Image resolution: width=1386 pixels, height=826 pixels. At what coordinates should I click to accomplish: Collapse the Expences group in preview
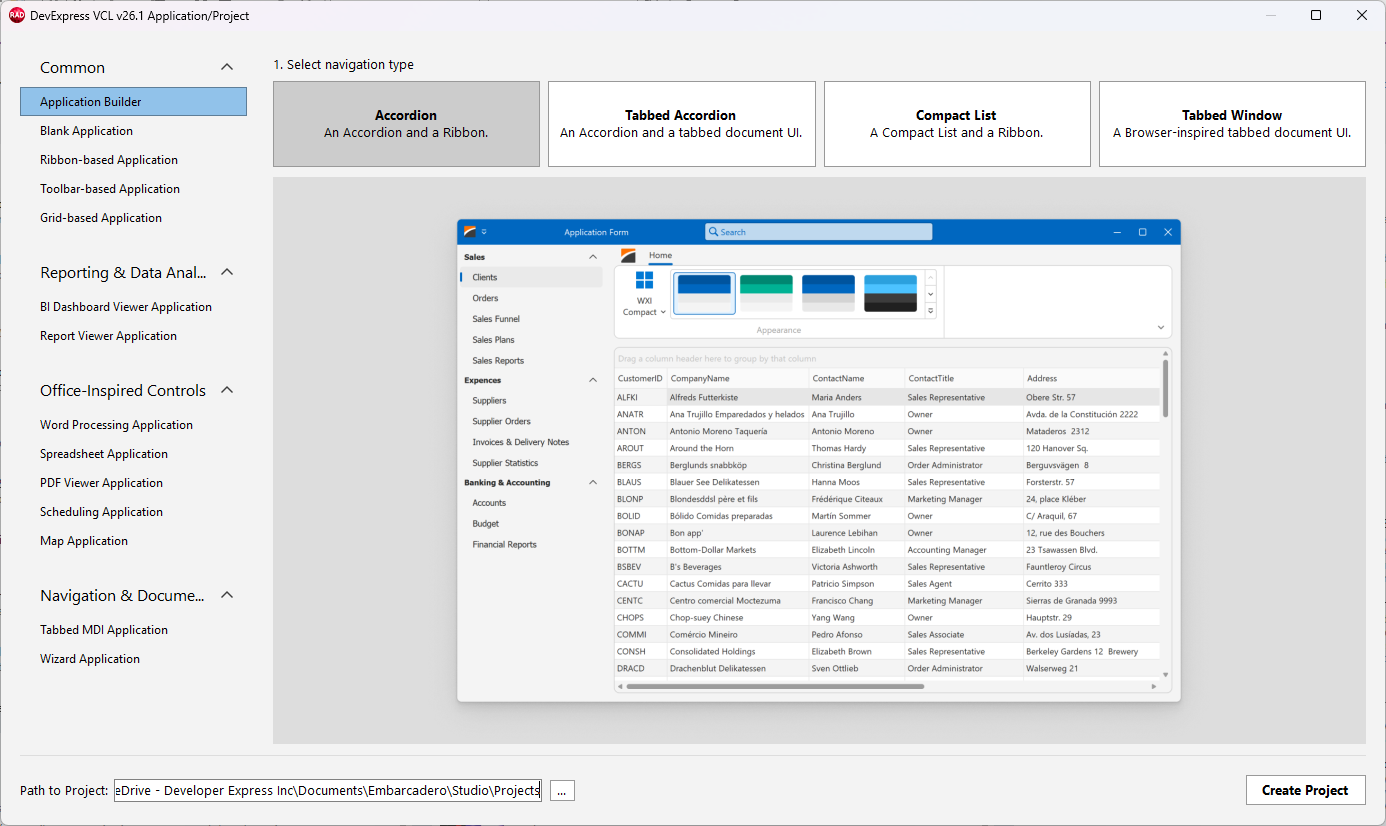pos(592,380)
